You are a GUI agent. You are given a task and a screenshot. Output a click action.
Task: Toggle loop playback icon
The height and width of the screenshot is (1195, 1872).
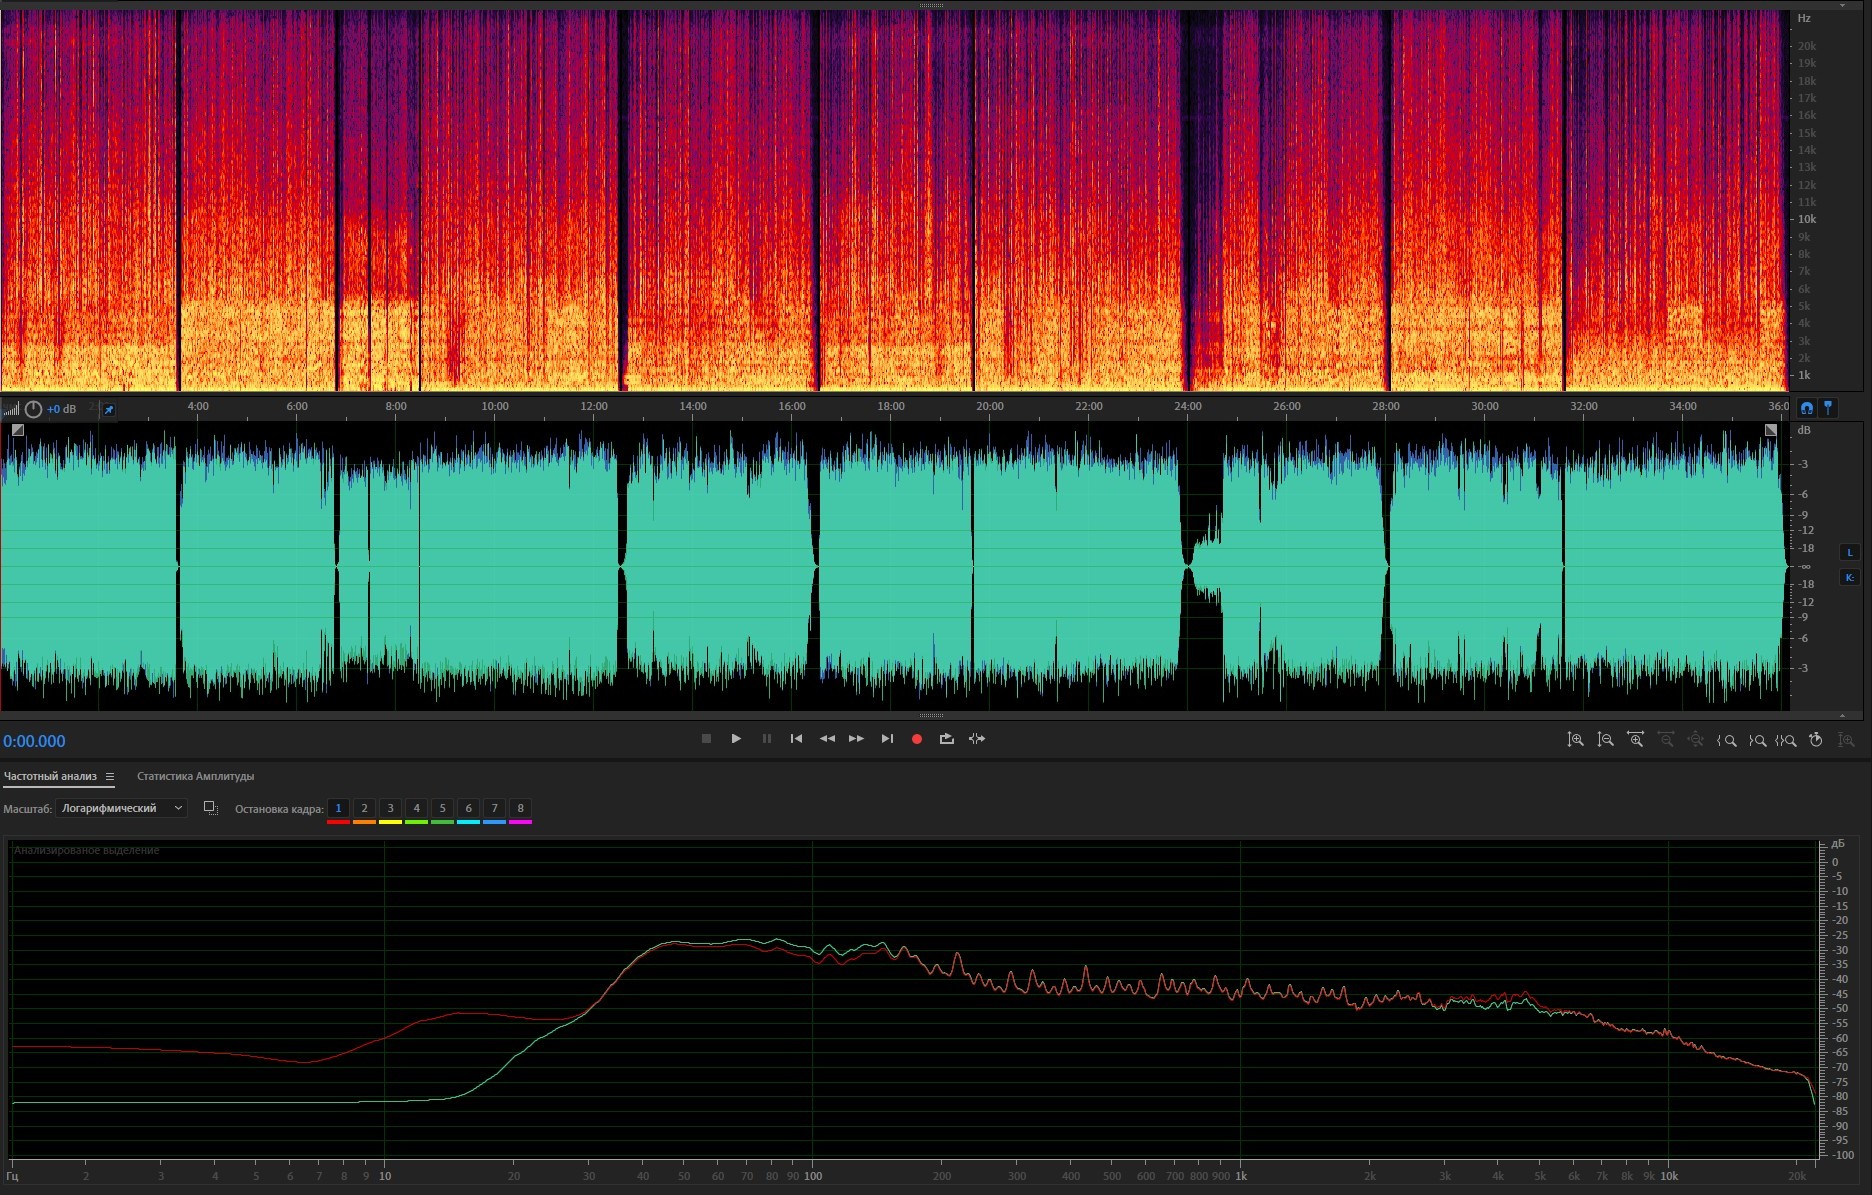pyautogui.click(x=946, y=739)
